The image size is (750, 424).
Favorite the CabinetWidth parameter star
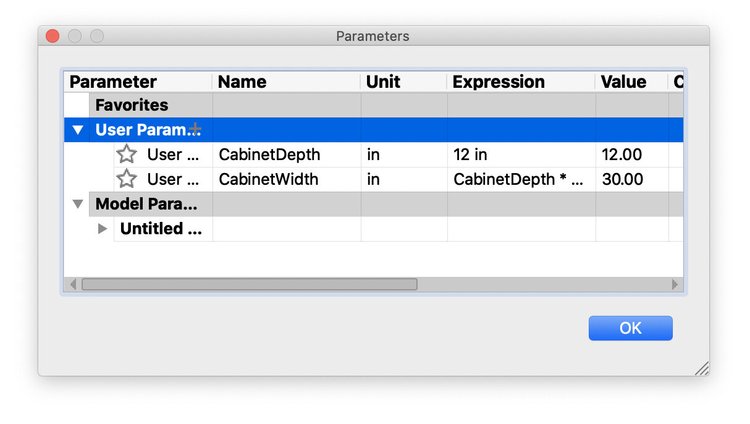point(127,179)
